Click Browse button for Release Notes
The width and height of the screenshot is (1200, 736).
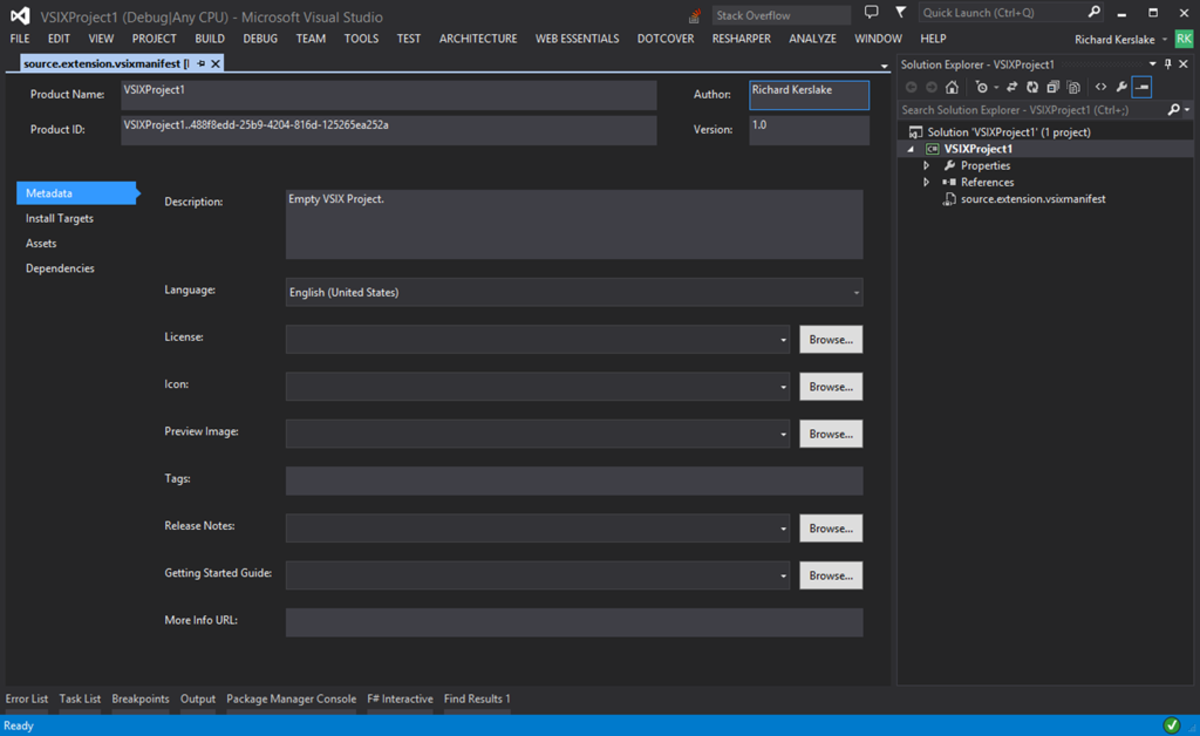[x=831, y=528]
